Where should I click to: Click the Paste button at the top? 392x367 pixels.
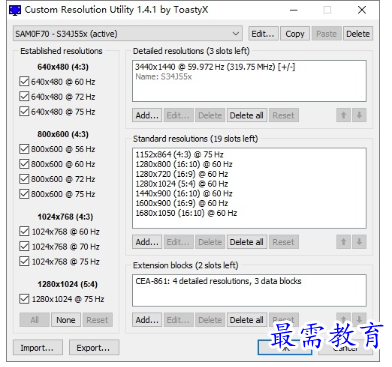[326, 34]
